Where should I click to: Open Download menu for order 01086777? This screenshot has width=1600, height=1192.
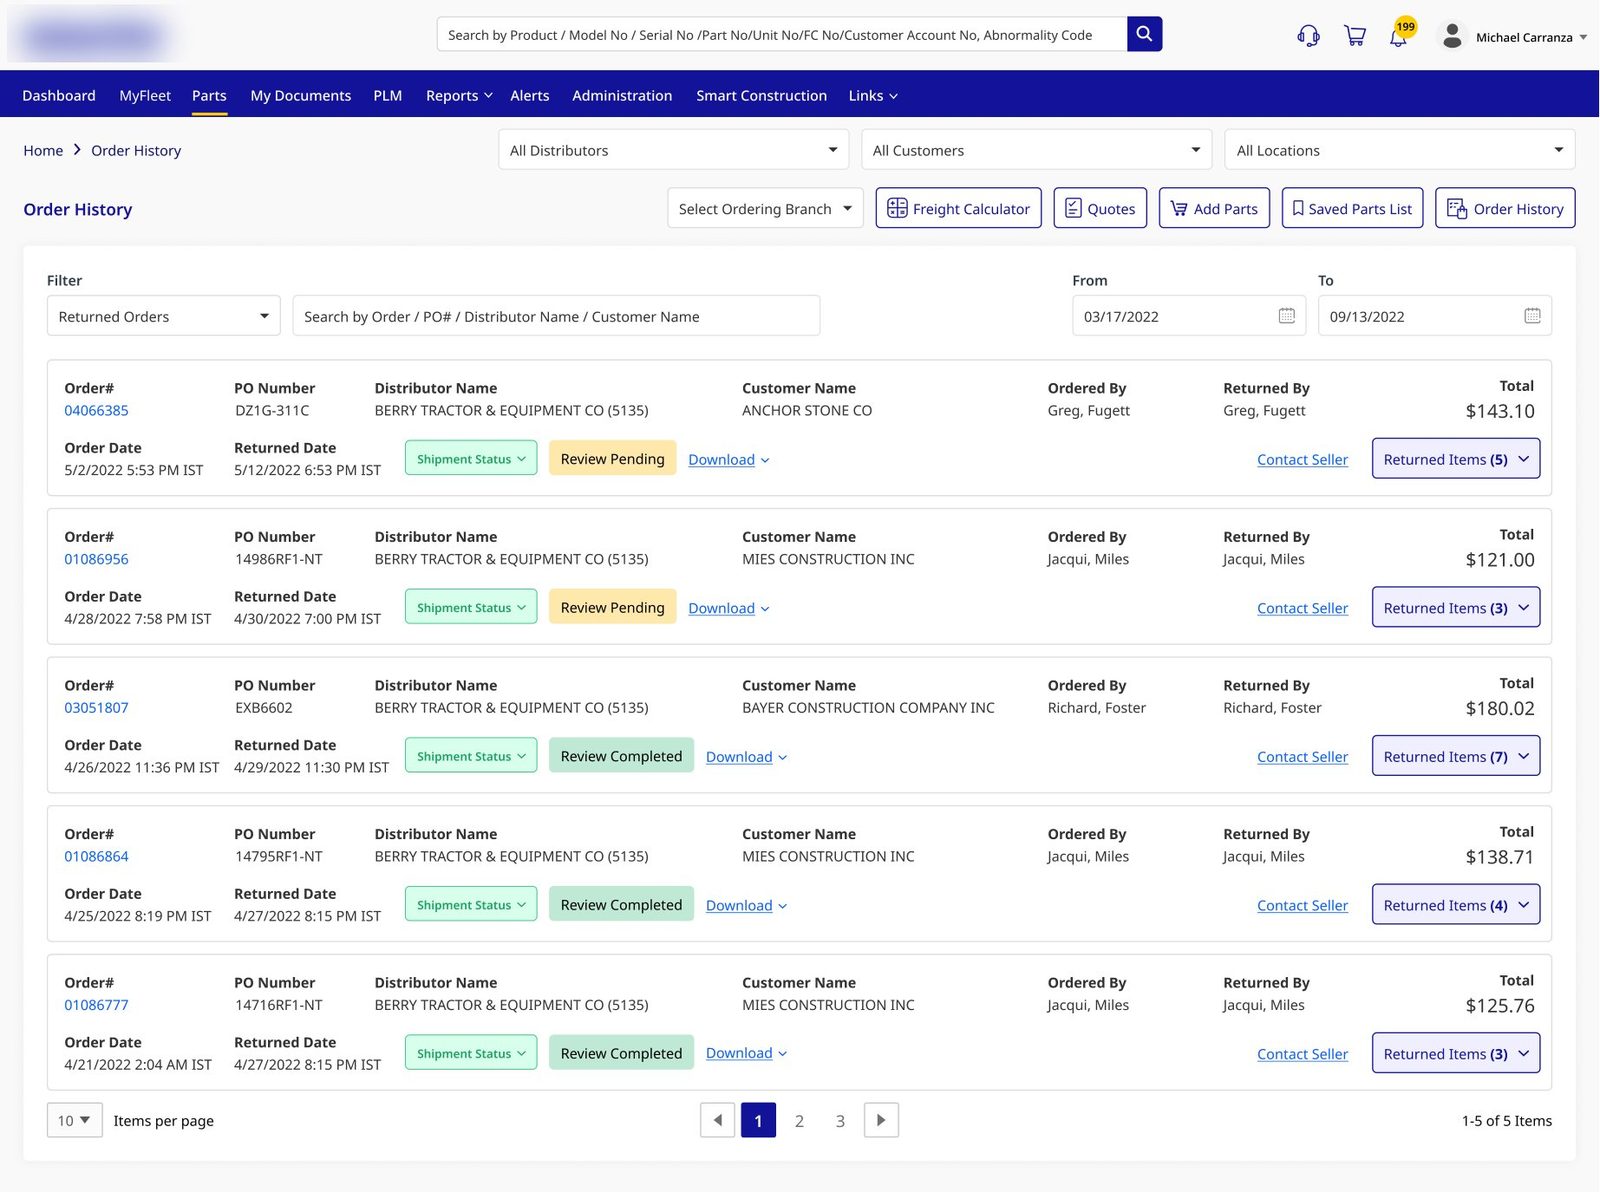(x=746, y=1053)
